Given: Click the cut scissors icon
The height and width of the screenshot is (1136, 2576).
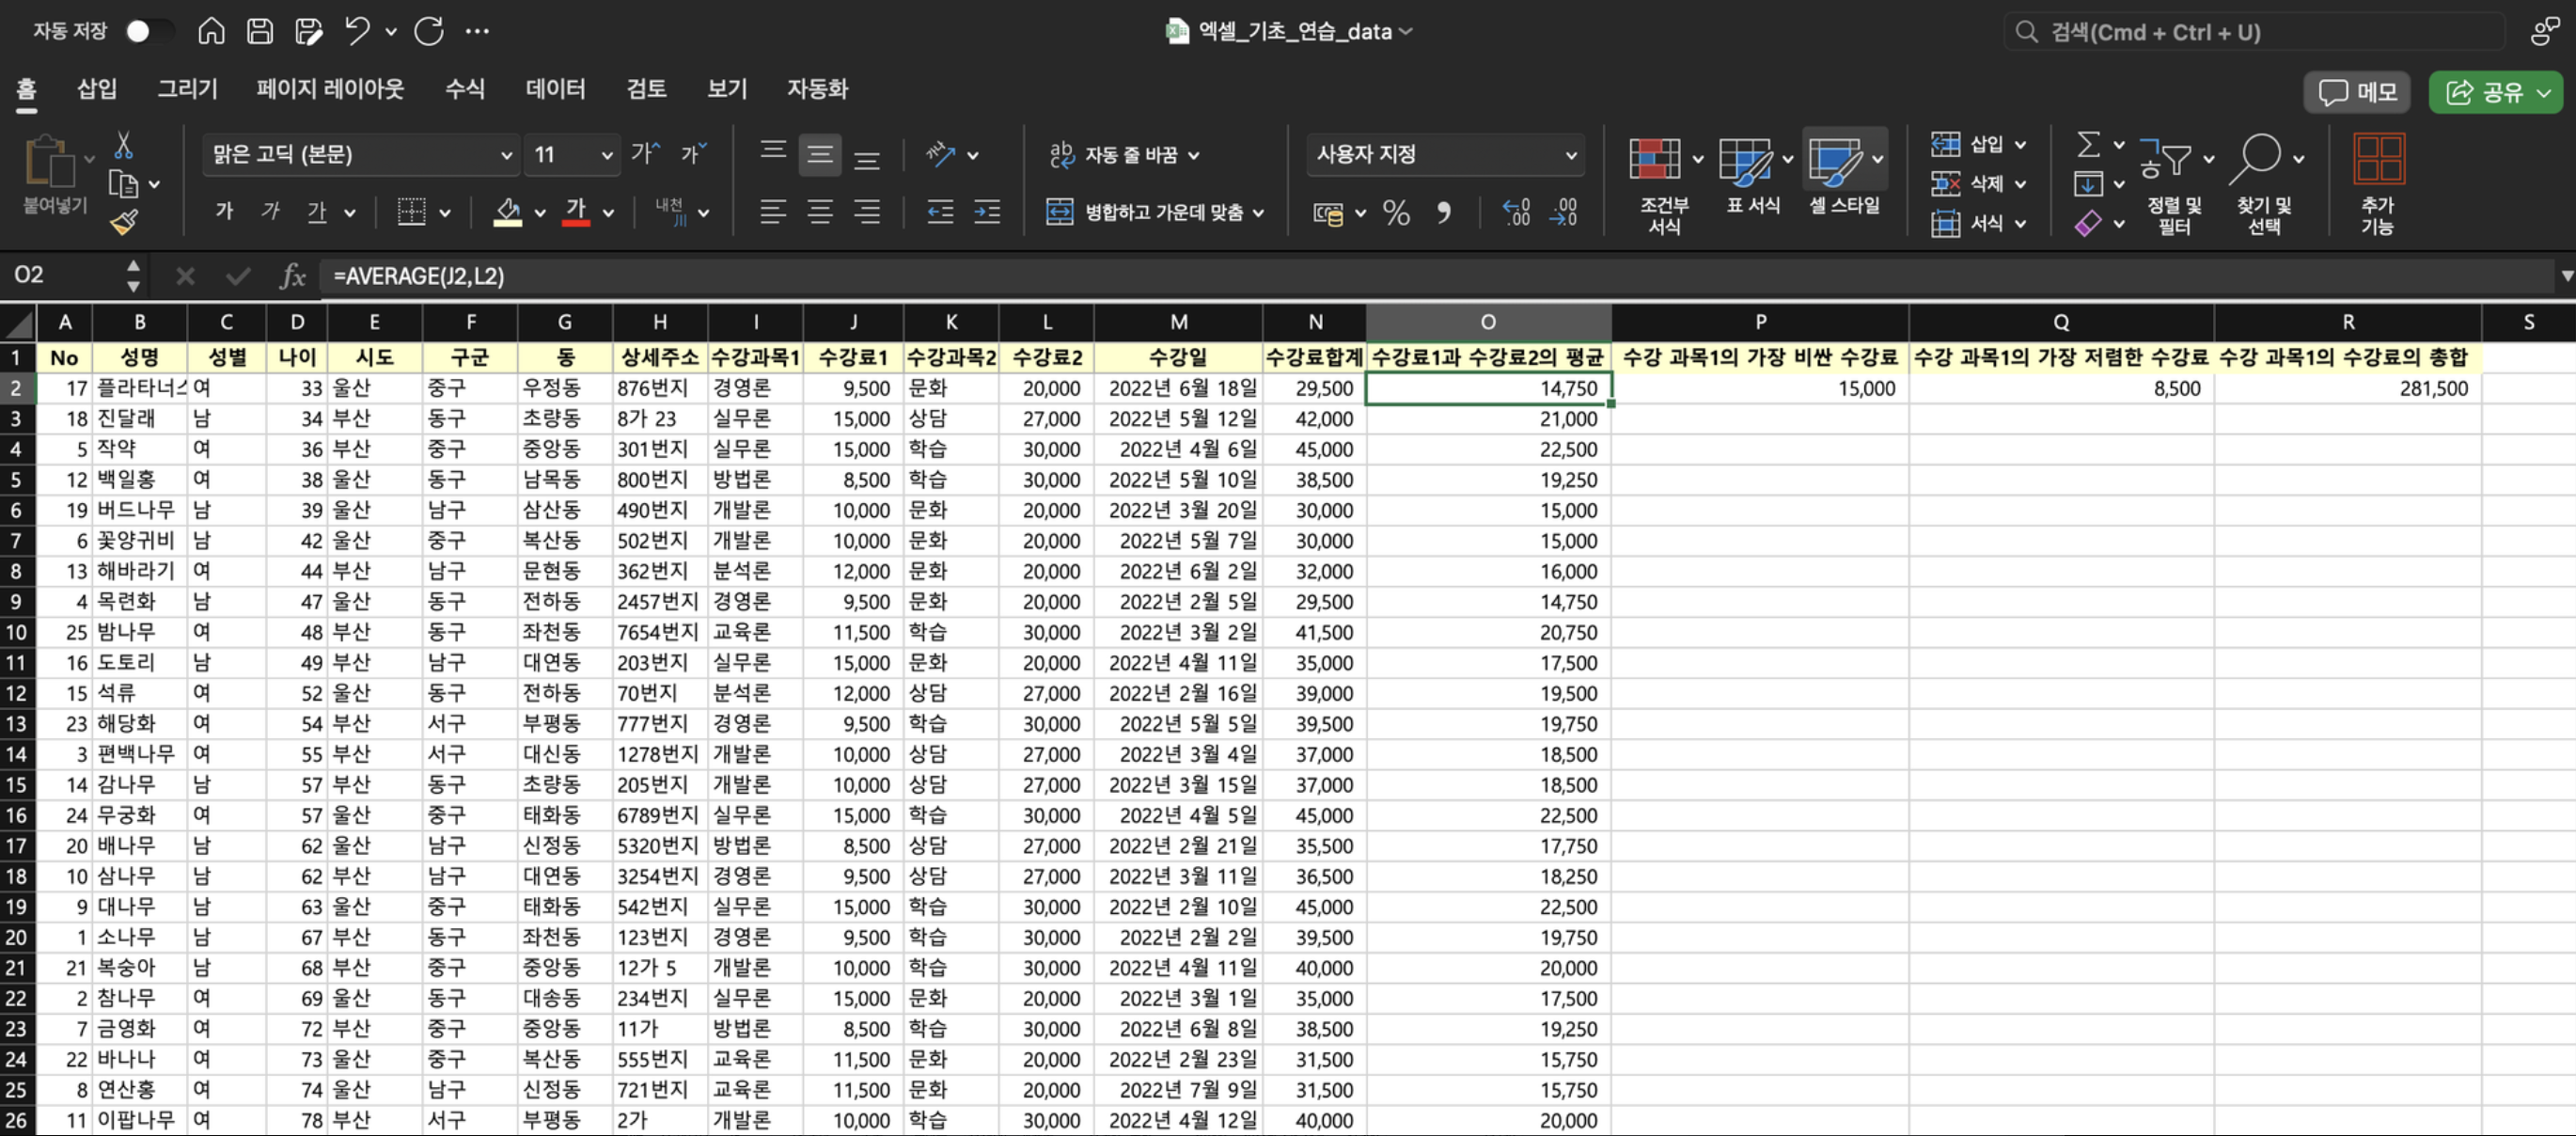Looking at the screenshot, I should 123,146.
